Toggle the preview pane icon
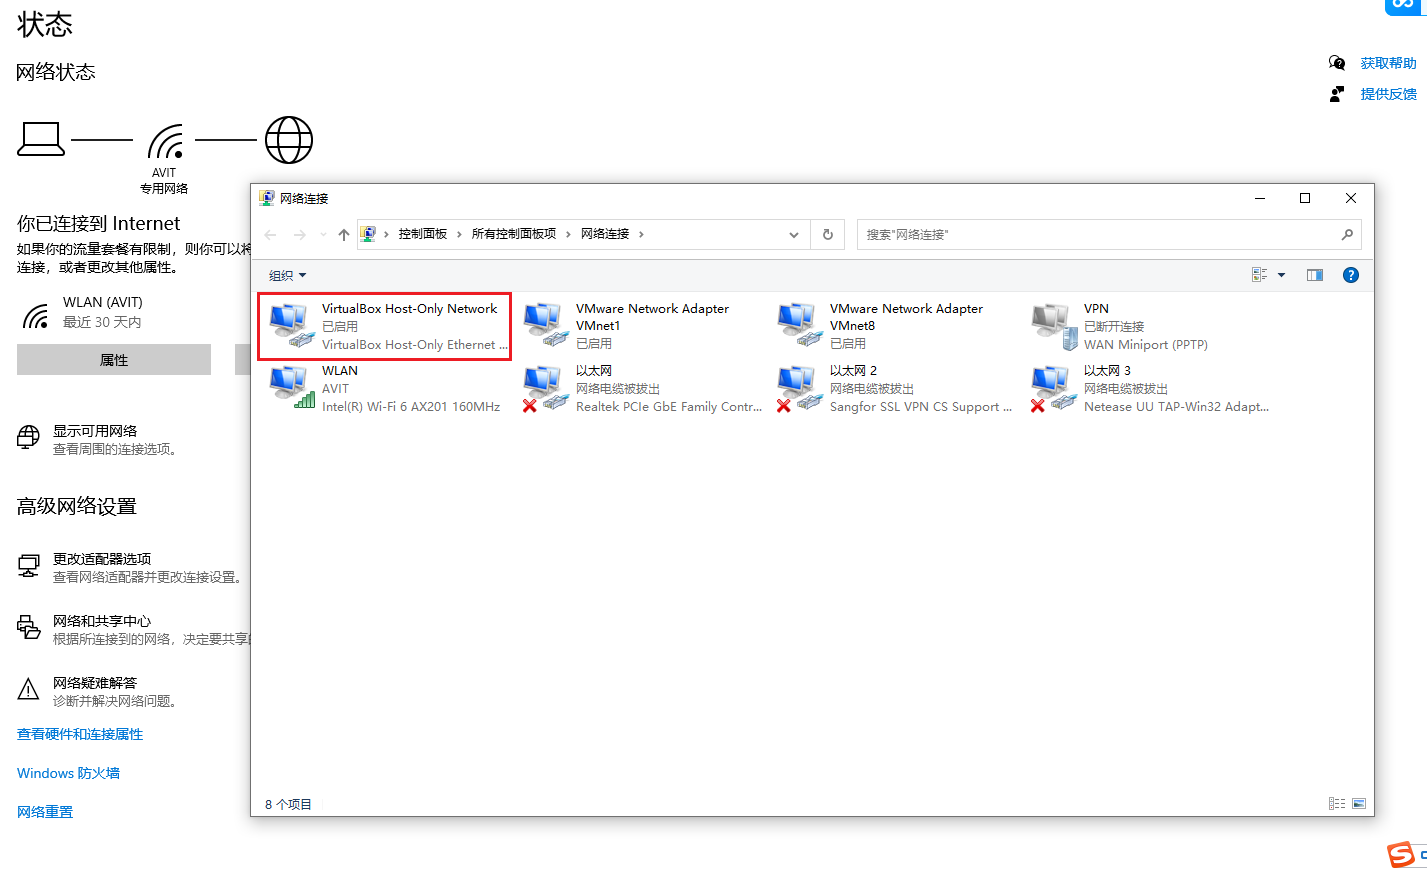The height and width of the screenshot is (888, 1427). tap(1315, 275)
